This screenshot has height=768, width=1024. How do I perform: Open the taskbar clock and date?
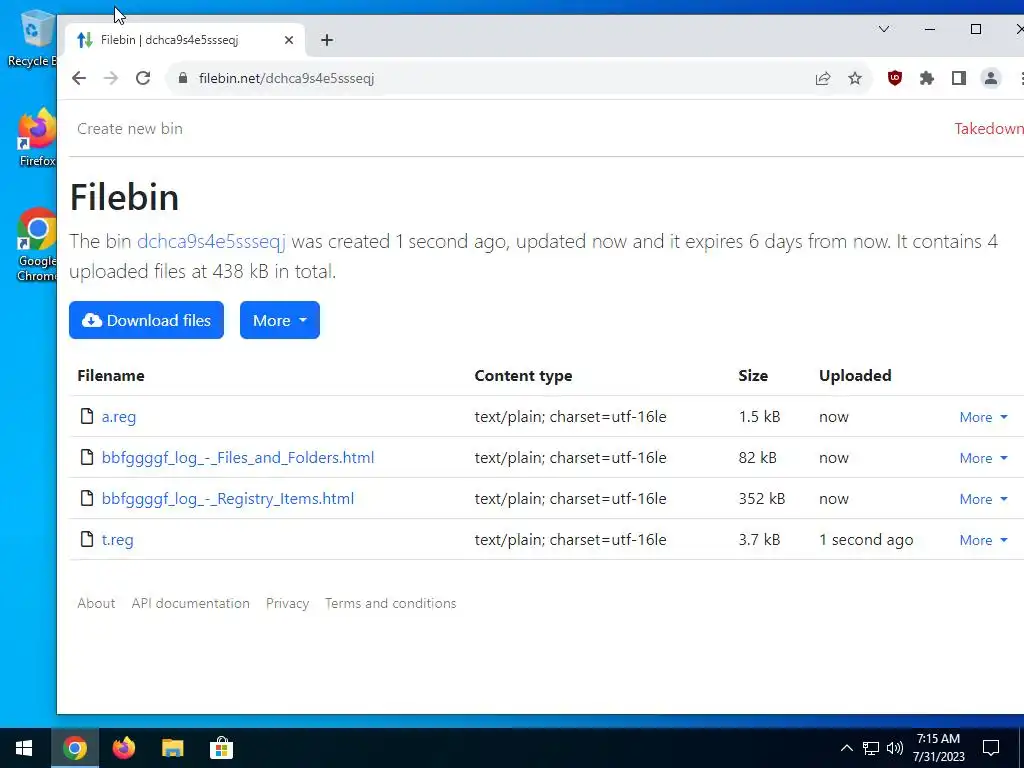tap(938, 748)
